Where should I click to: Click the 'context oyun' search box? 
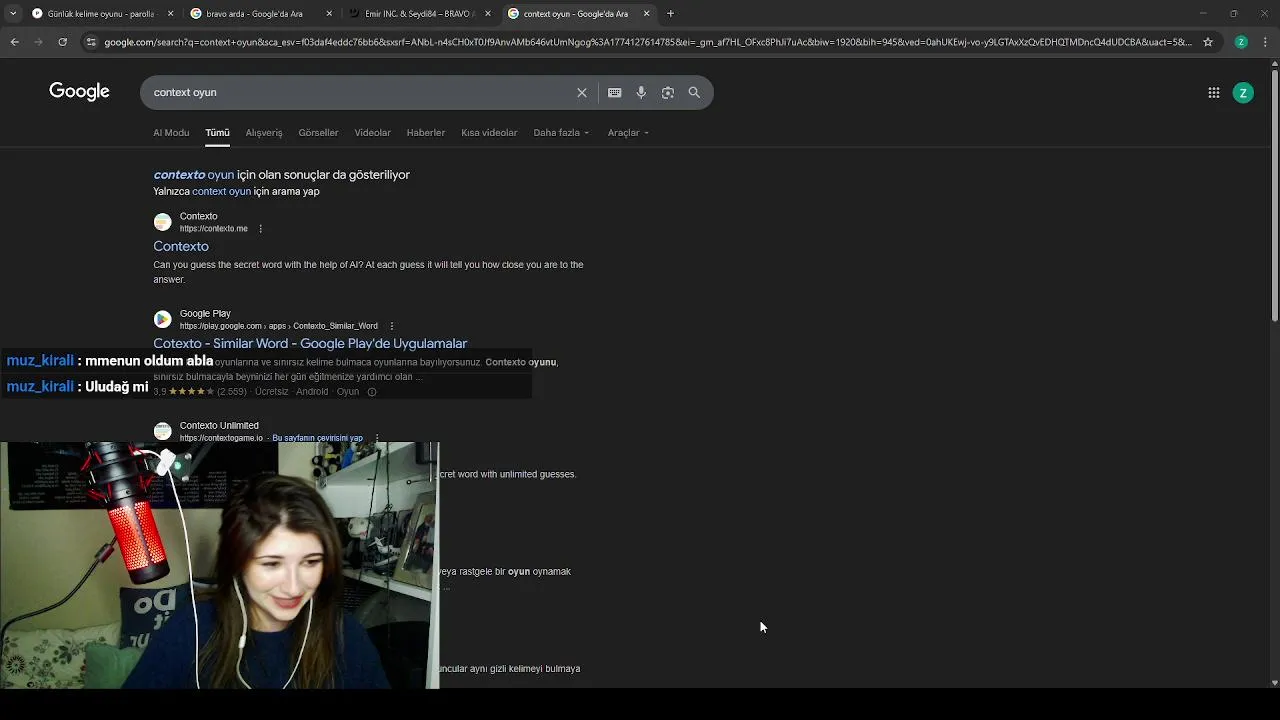click(360, 92)
